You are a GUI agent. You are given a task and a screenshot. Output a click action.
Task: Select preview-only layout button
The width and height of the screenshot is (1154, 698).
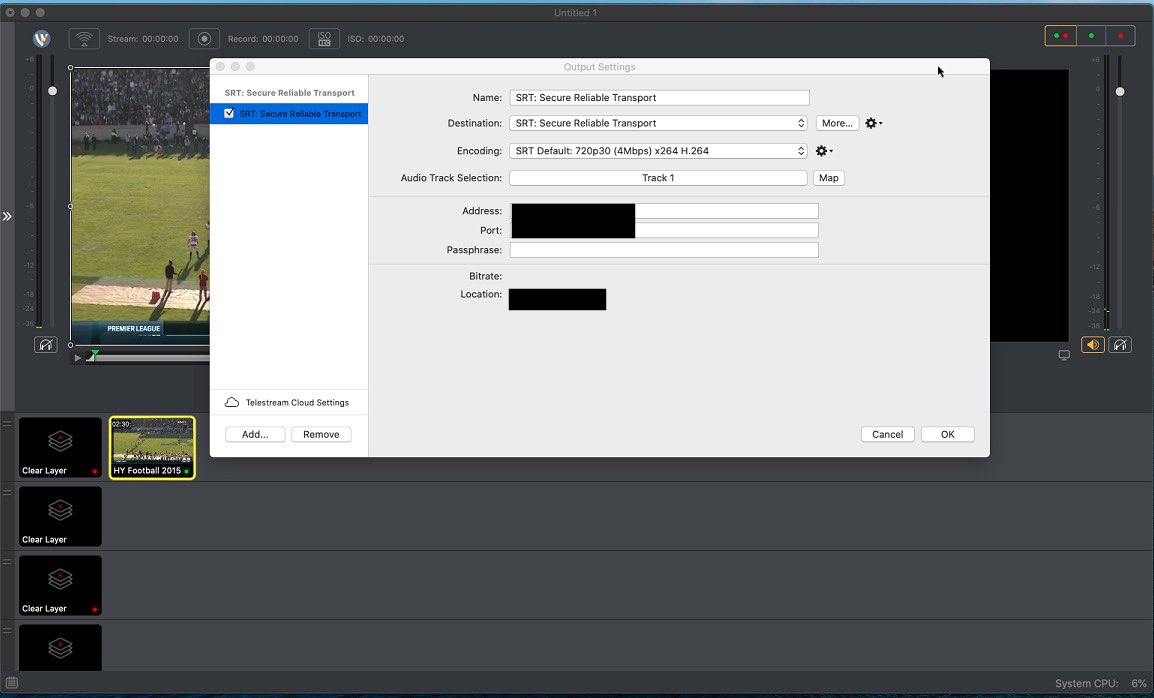[x=1091, y=35]
